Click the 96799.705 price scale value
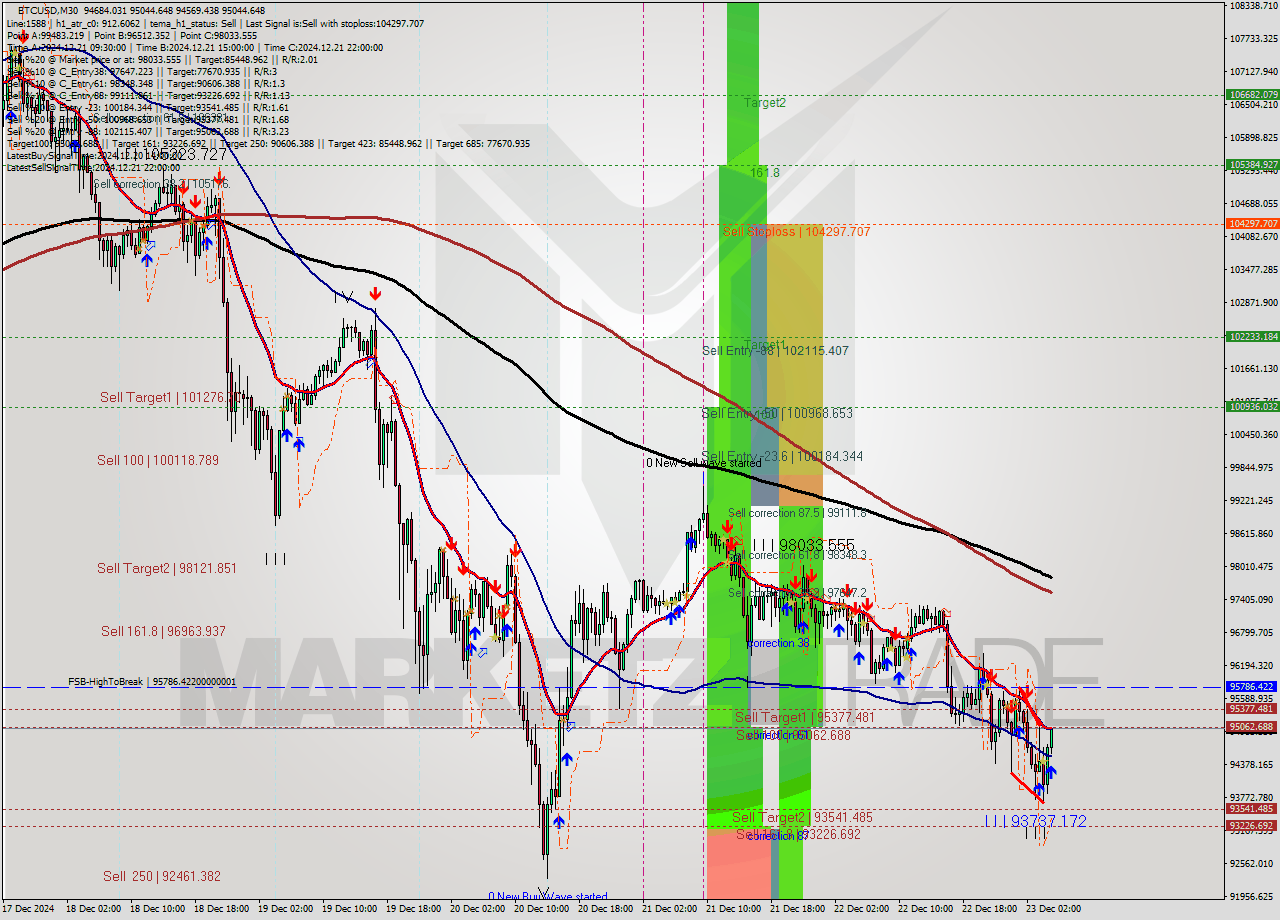 coord(1252,632)
